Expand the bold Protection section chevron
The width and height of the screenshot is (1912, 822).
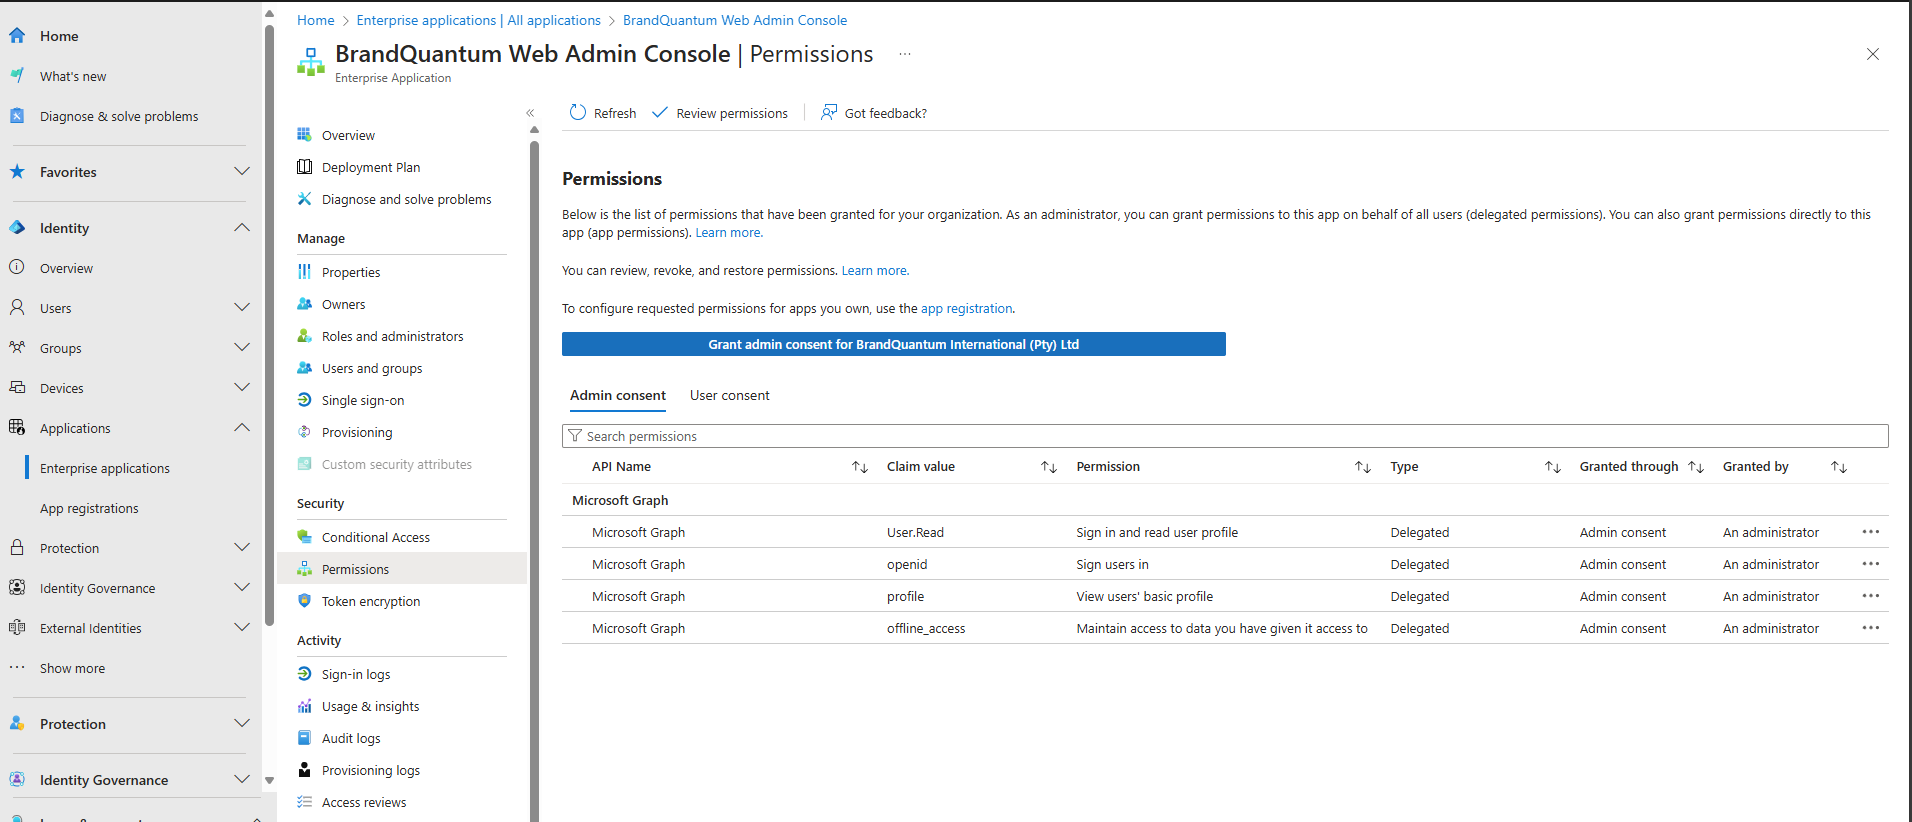coord(242,723)
